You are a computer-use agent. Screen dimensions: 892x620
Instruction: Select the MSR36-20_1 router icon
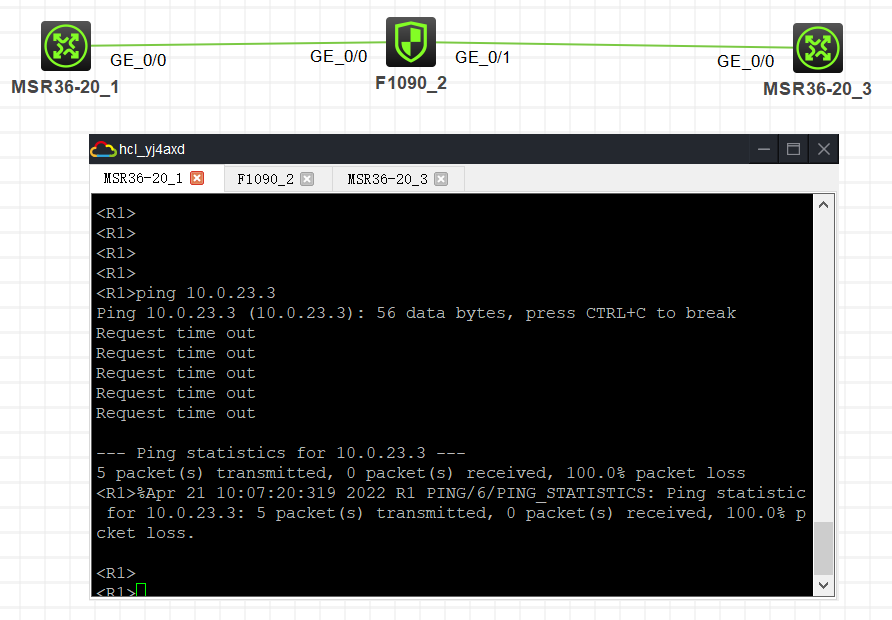[x=66, y=46]
